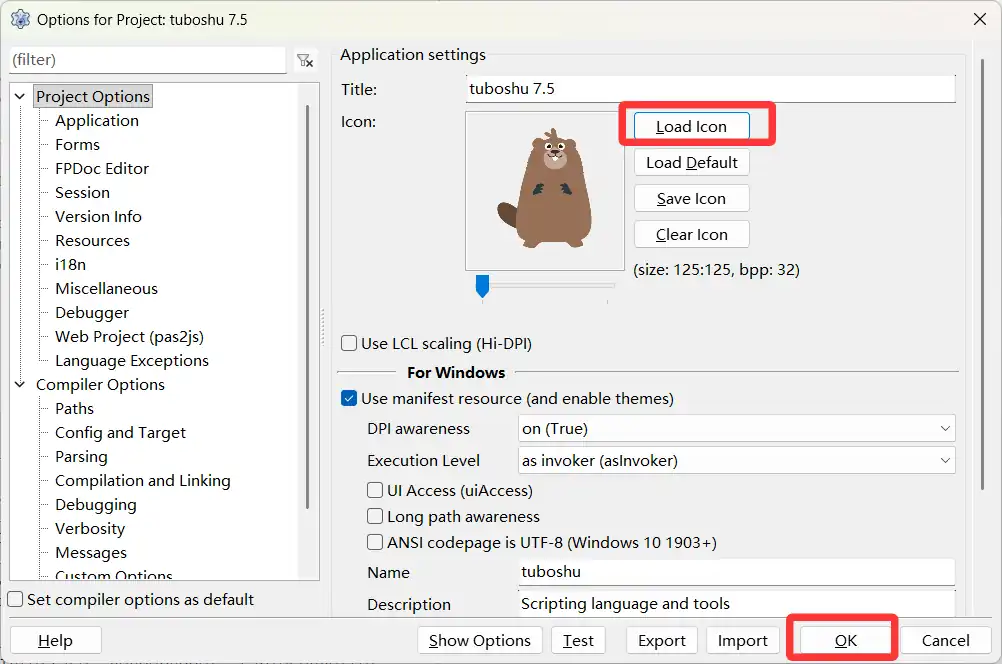Viewport: 1002px width, 664px height.
Task: Select Web Project (pas2js) entry
Action: (129, 336)
